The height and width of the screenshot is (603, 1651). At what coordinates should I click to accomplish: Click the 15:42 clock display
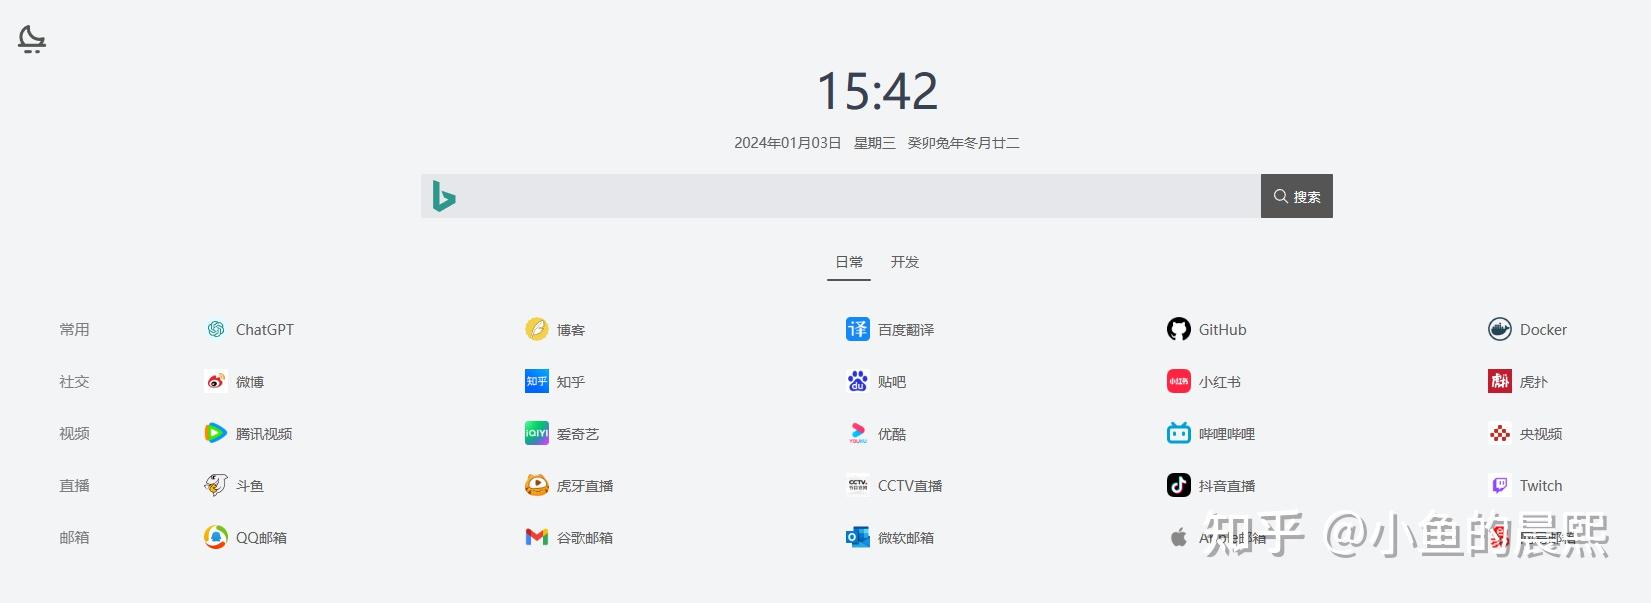[877, 91]
